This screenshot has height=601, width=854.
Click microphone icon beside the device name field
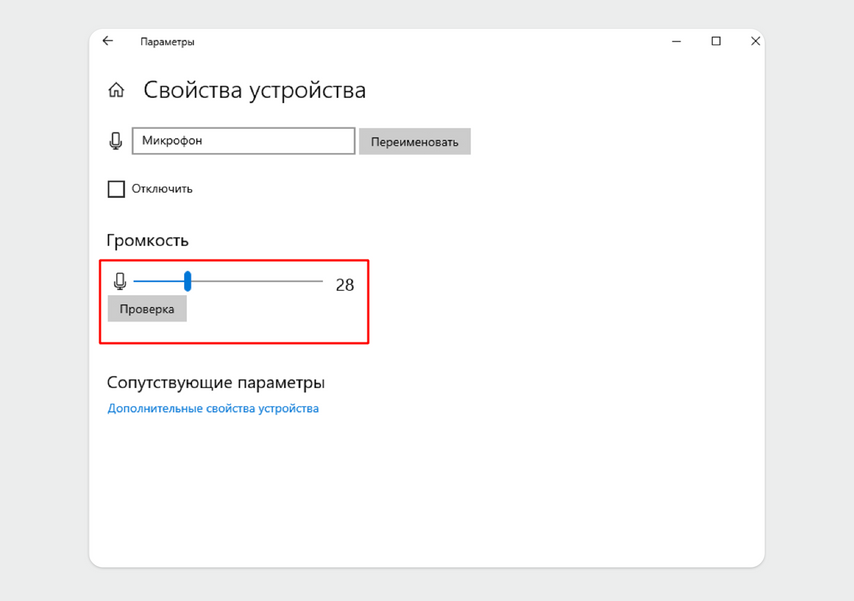click(x=116, y=141)
